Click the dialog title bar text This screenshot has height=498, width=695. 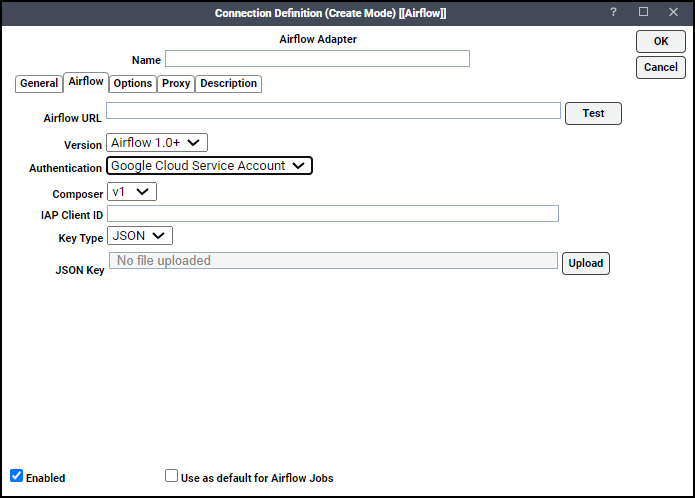tap(330, 13)
